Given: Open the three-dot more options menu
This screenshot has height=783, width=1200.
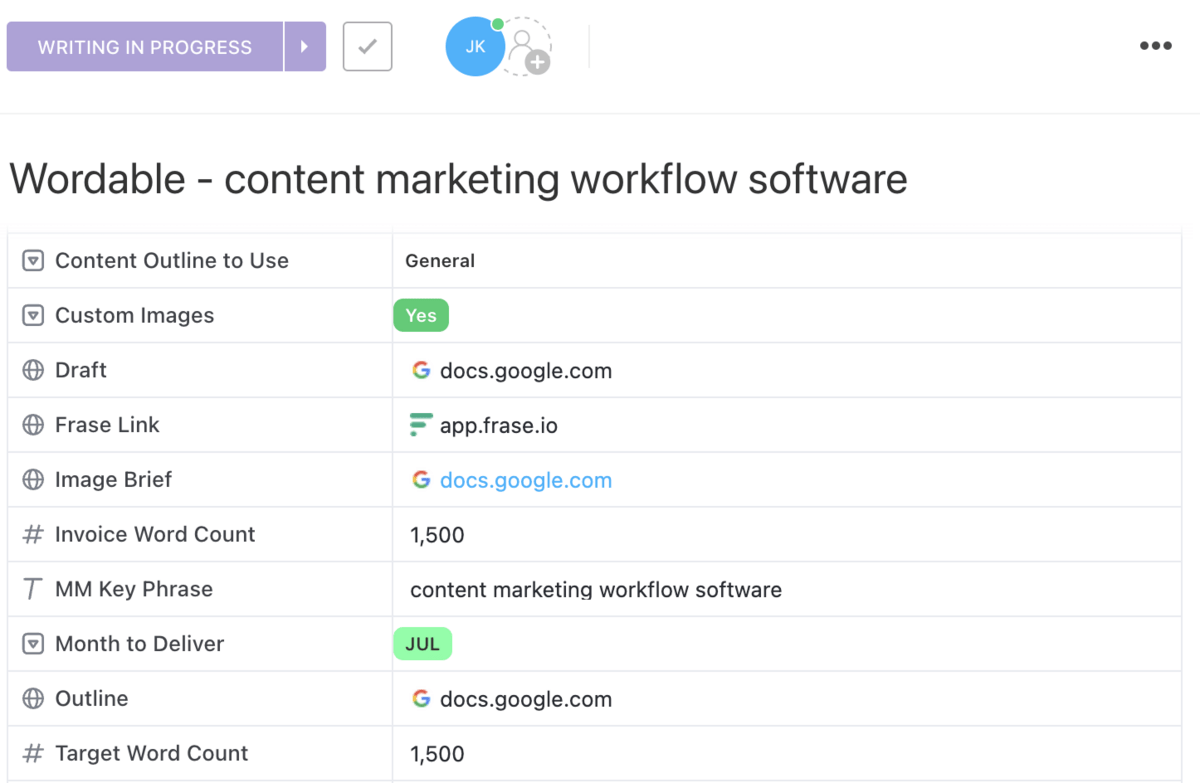Looking at the screenshot, I should click(x=1155, y=46).
